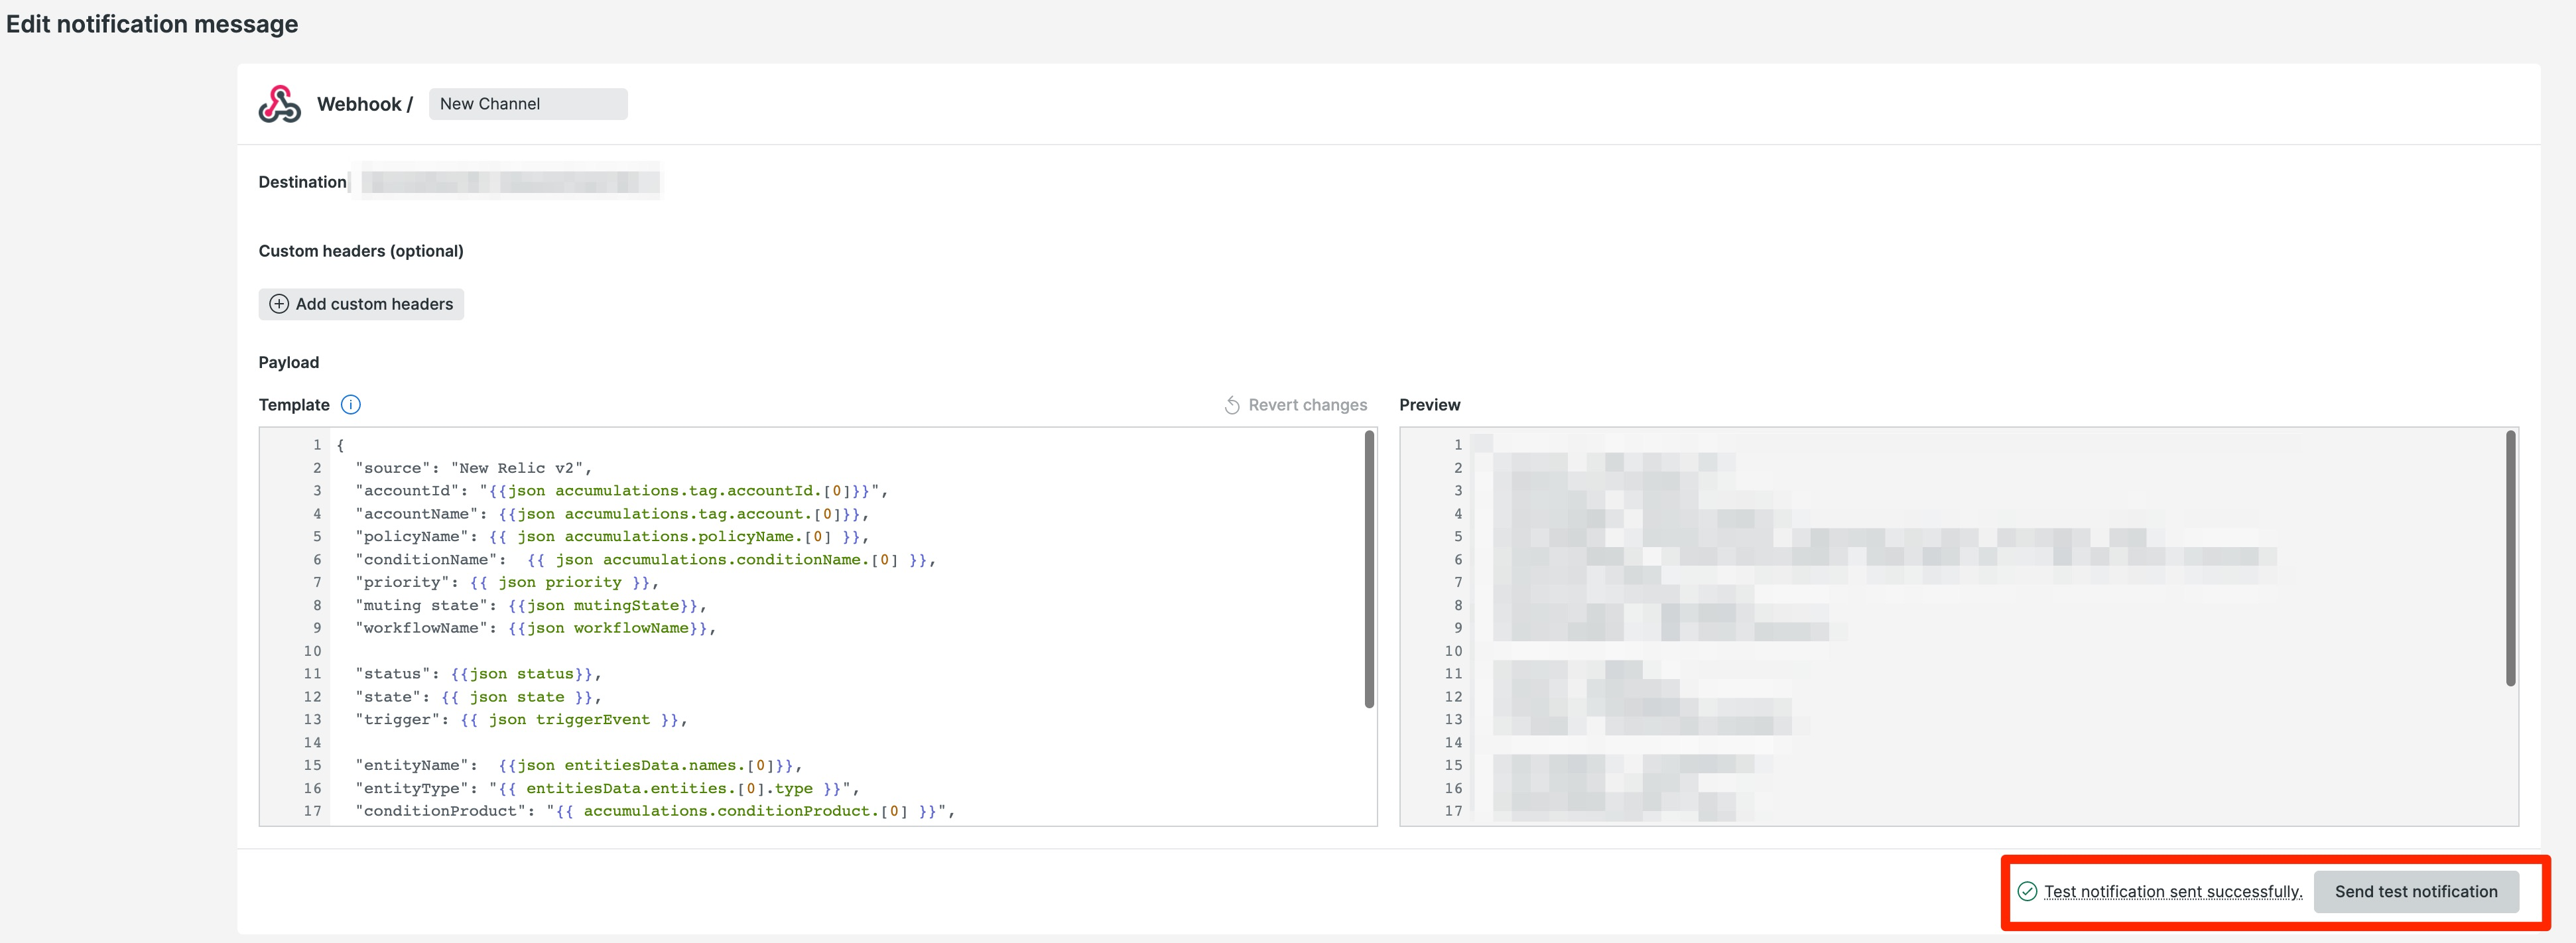
Task: Click the "source": "New Relic v2" line
Action: point(474,468)
